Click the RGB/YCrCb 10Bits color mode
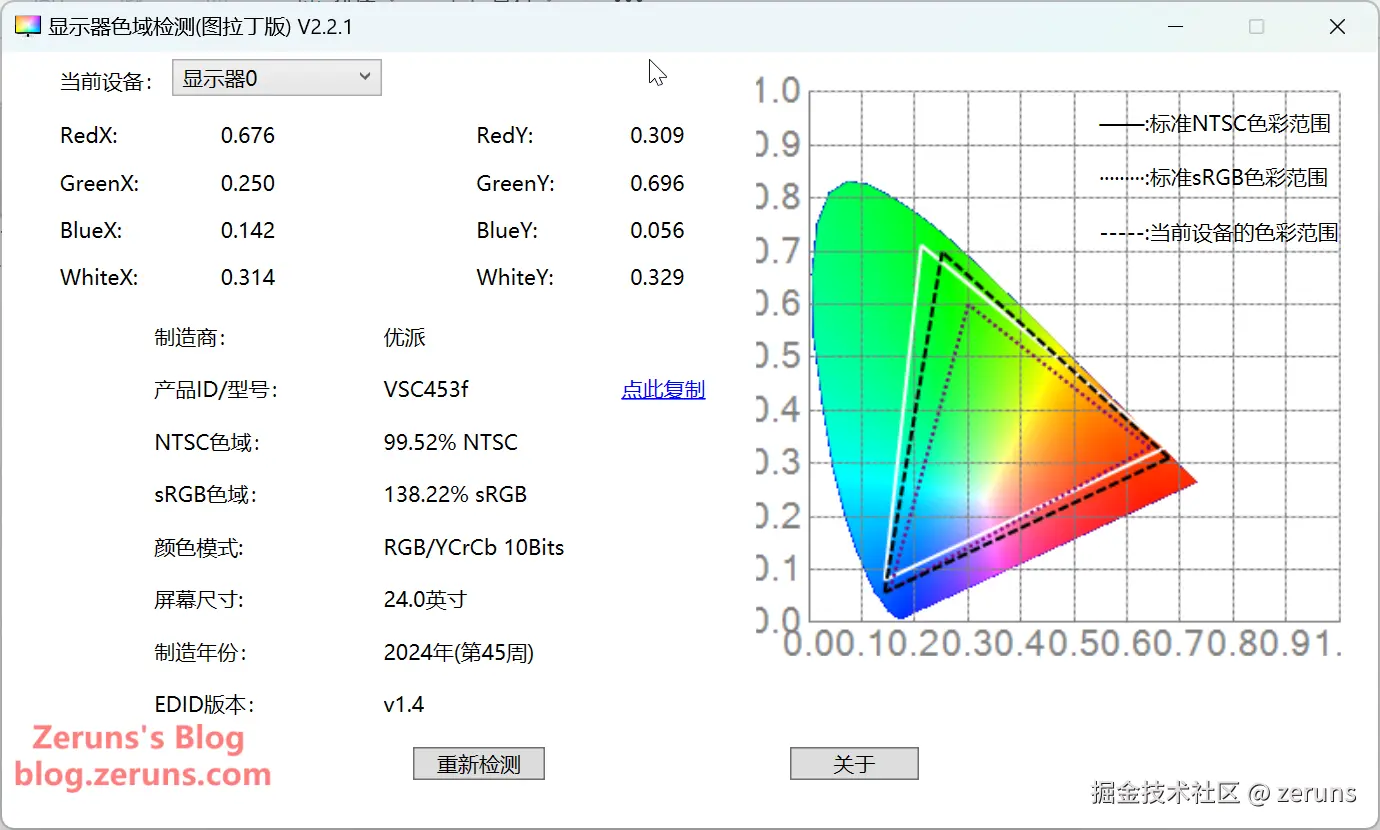The image size is (1380, 830). (474, 547)
